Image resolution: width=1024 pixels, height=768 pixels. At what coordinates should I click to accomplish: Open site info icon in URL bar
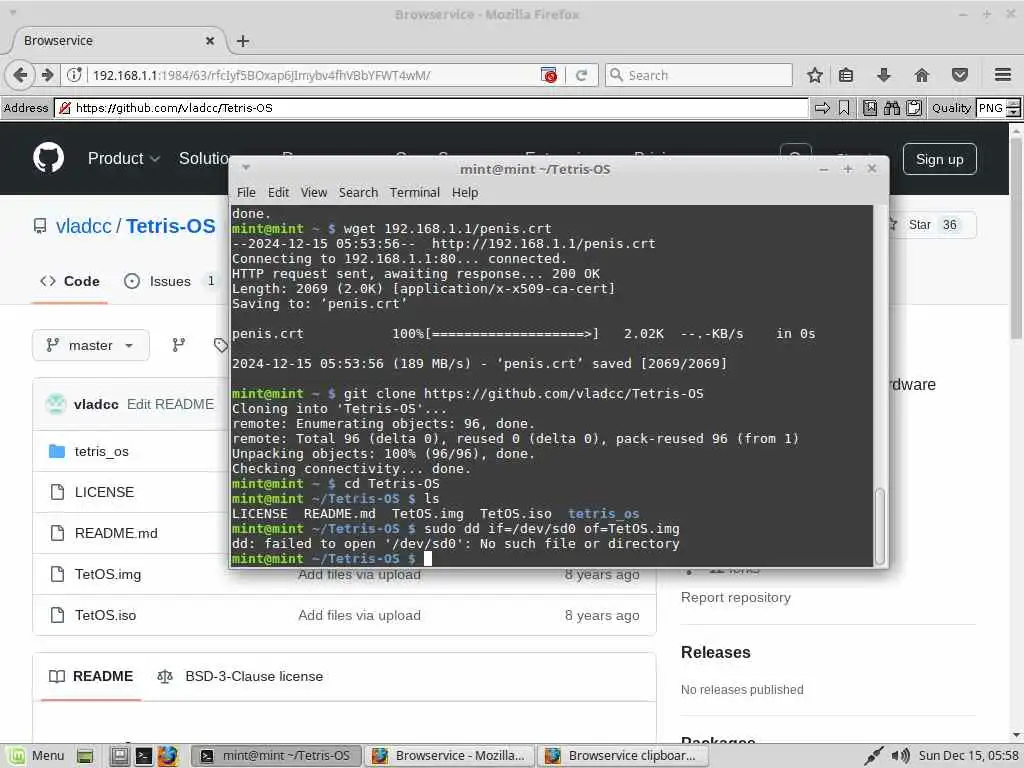tap(74, 75)
